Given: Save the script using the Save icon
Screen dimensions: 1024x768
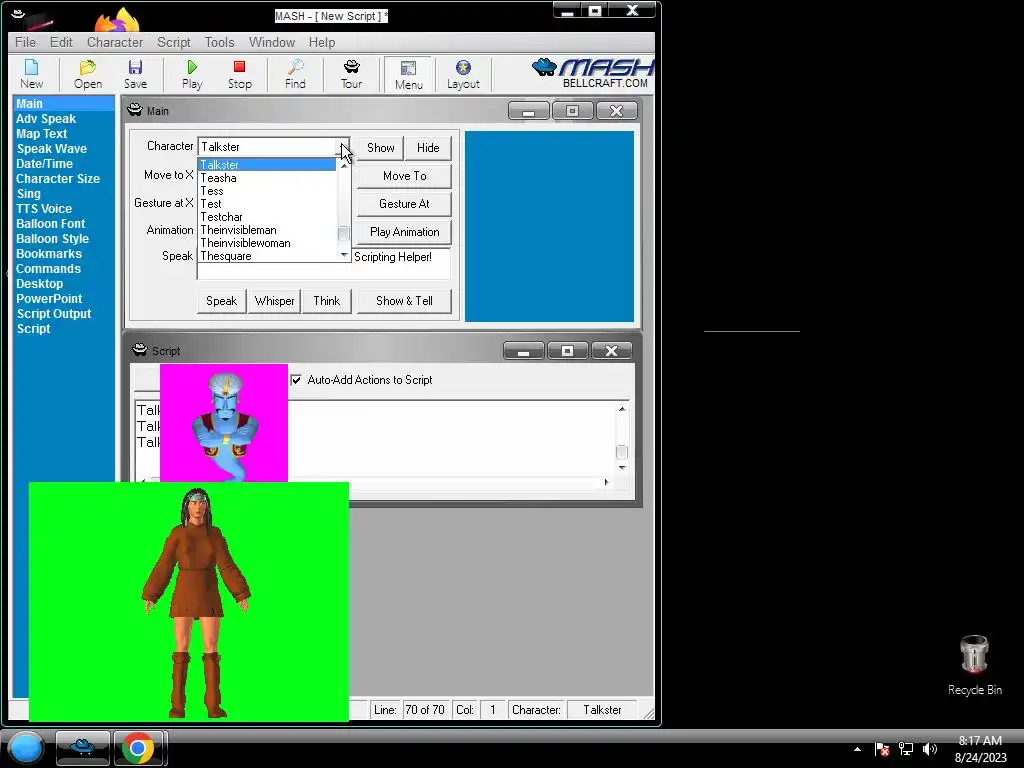Looking at the screenshot, I should (x=135, y=74).
